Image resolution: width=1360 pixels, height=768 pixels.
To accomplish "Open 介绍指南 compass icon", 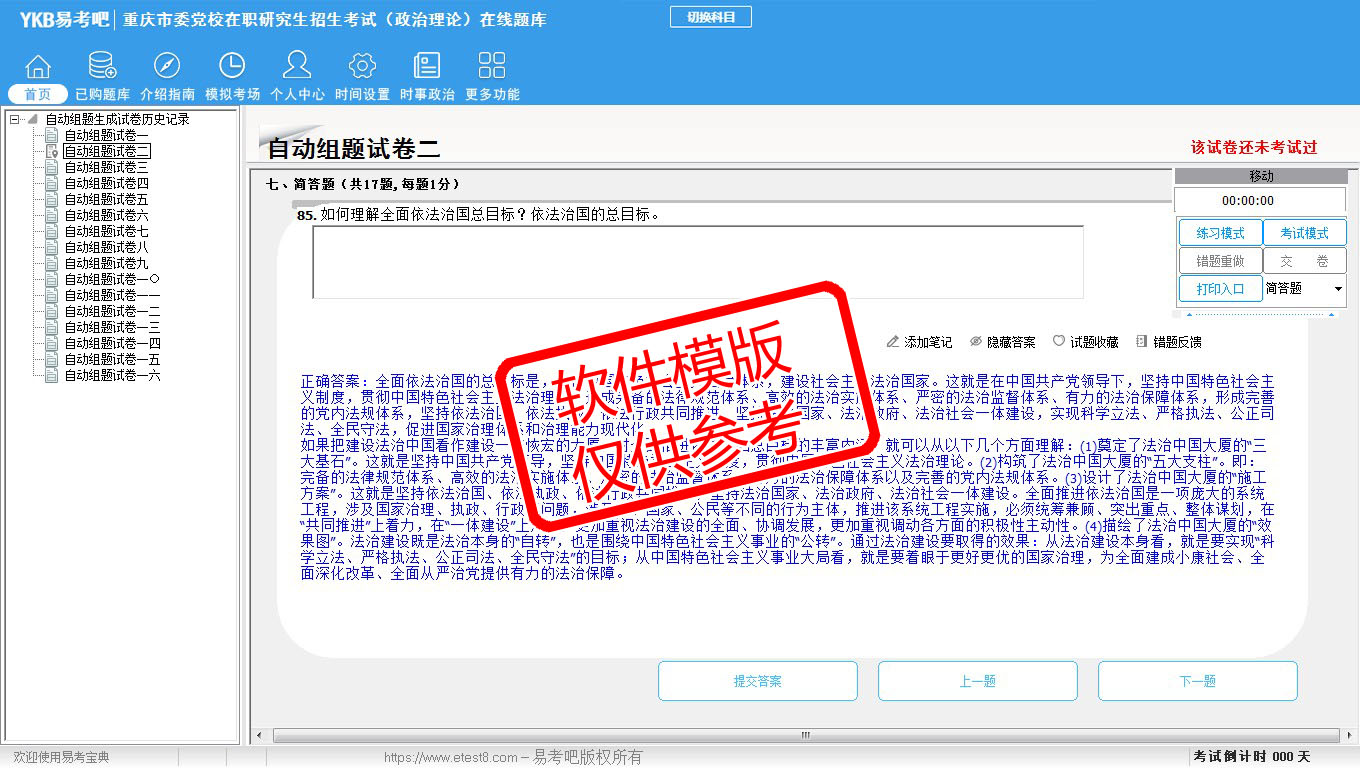I will [x=167, y=67].
